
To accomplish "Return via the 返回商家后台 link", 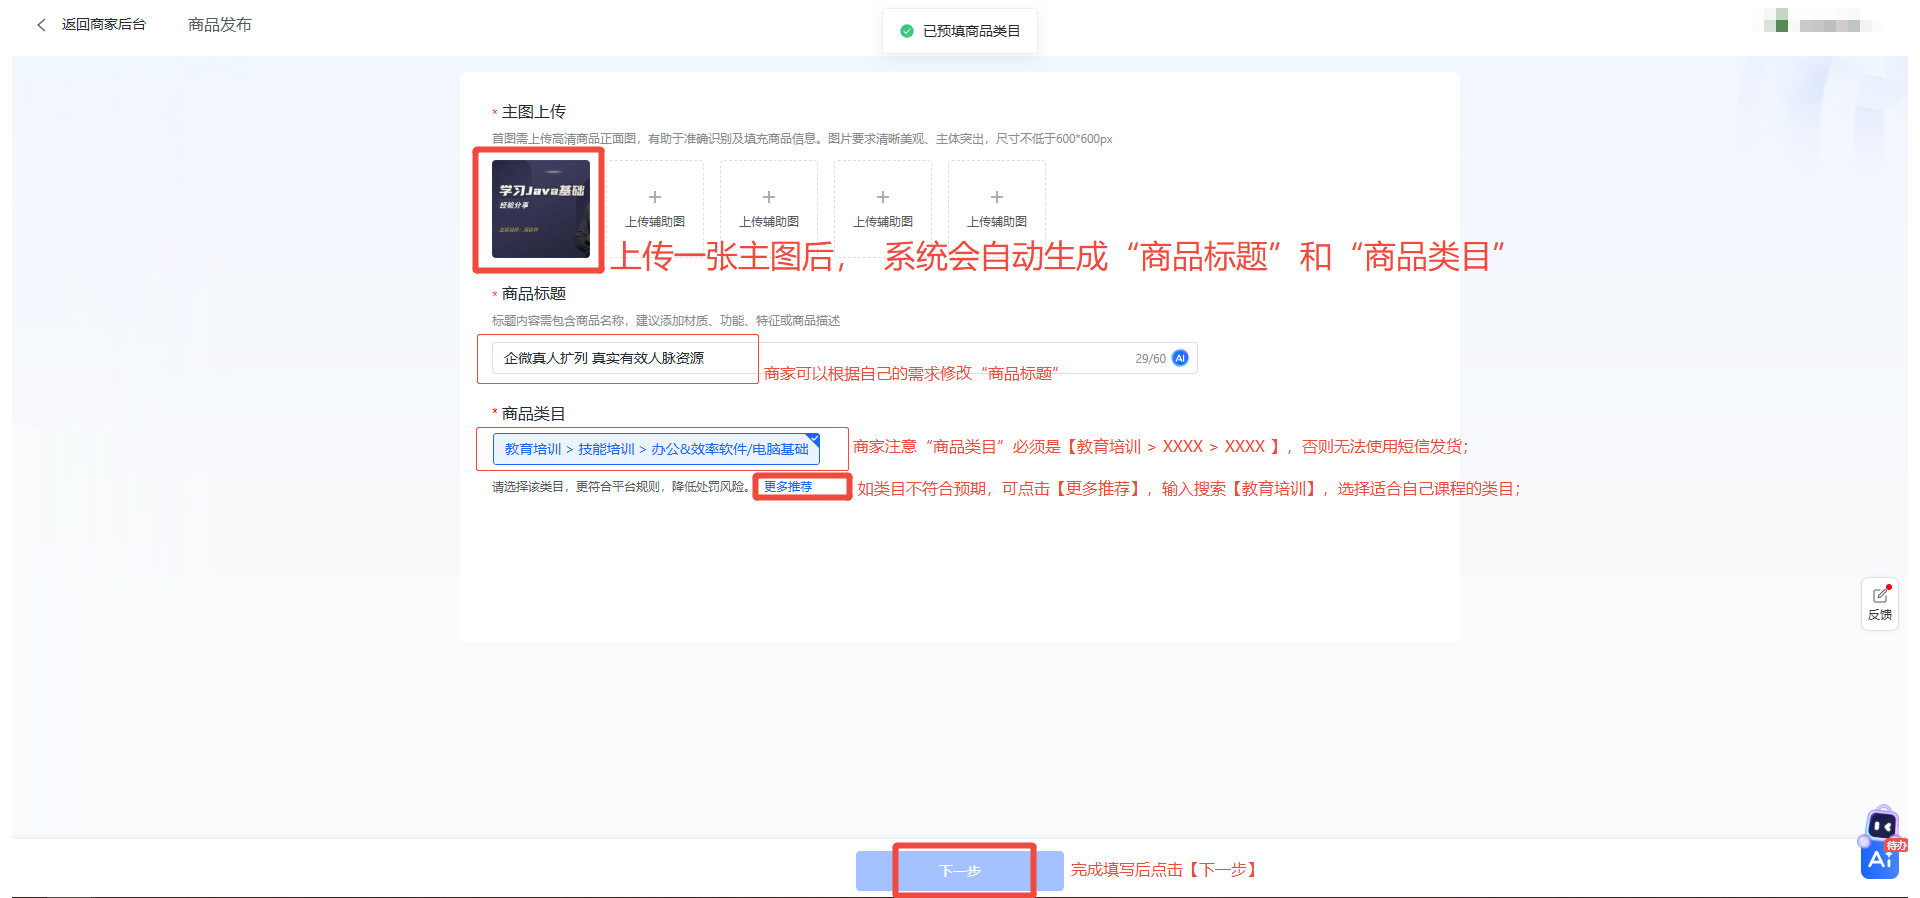I will tap(103, 25).
